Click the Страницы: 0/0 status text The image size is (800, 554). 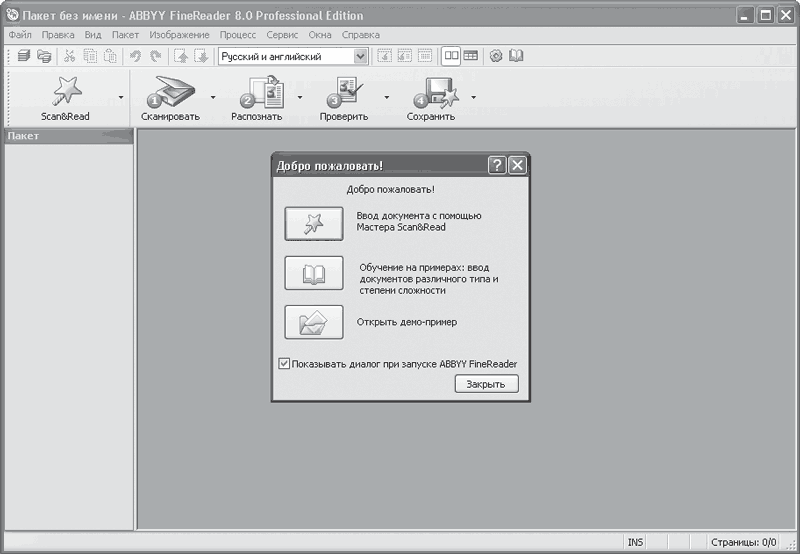743,542
